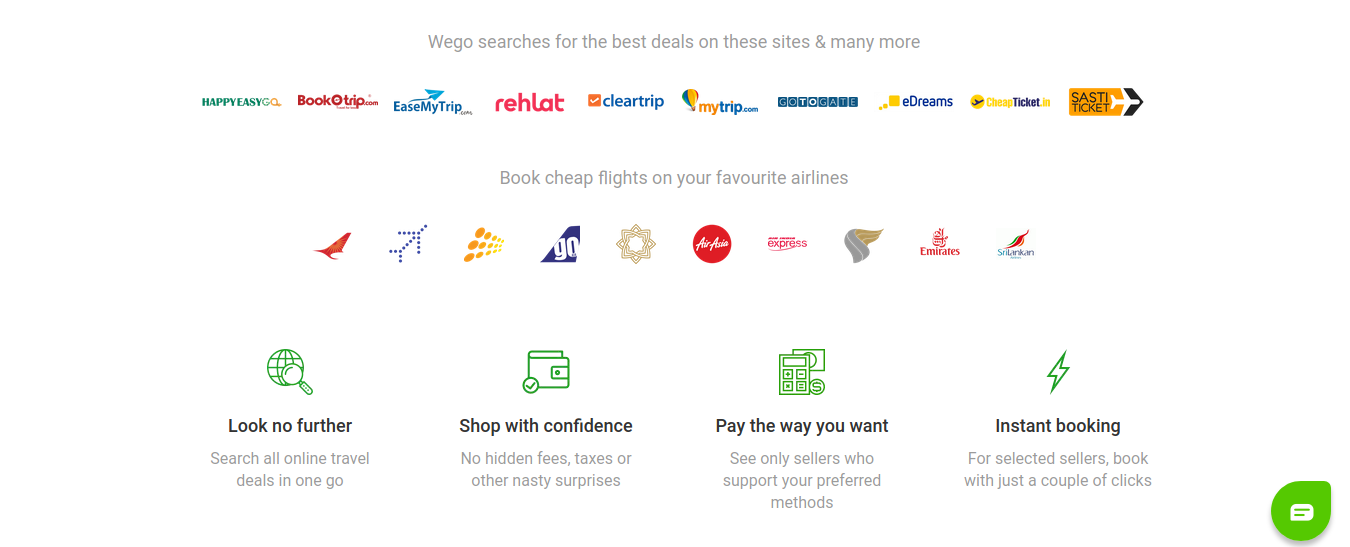Screen dimensions: 1350x547
Task: Open the Oman Air logo
Action: (x=864, y=245)
